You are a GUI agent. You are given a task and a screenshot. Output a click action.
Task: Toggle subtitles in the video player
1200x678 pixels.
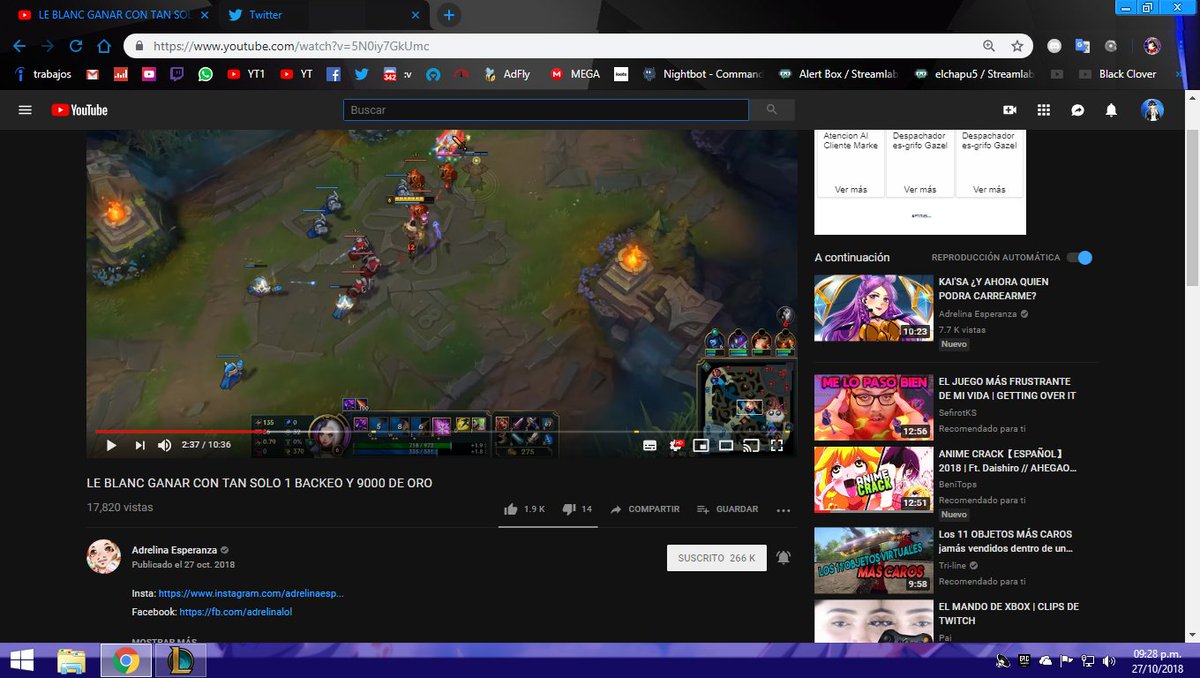pyautogui.click(x=650, y=445)
